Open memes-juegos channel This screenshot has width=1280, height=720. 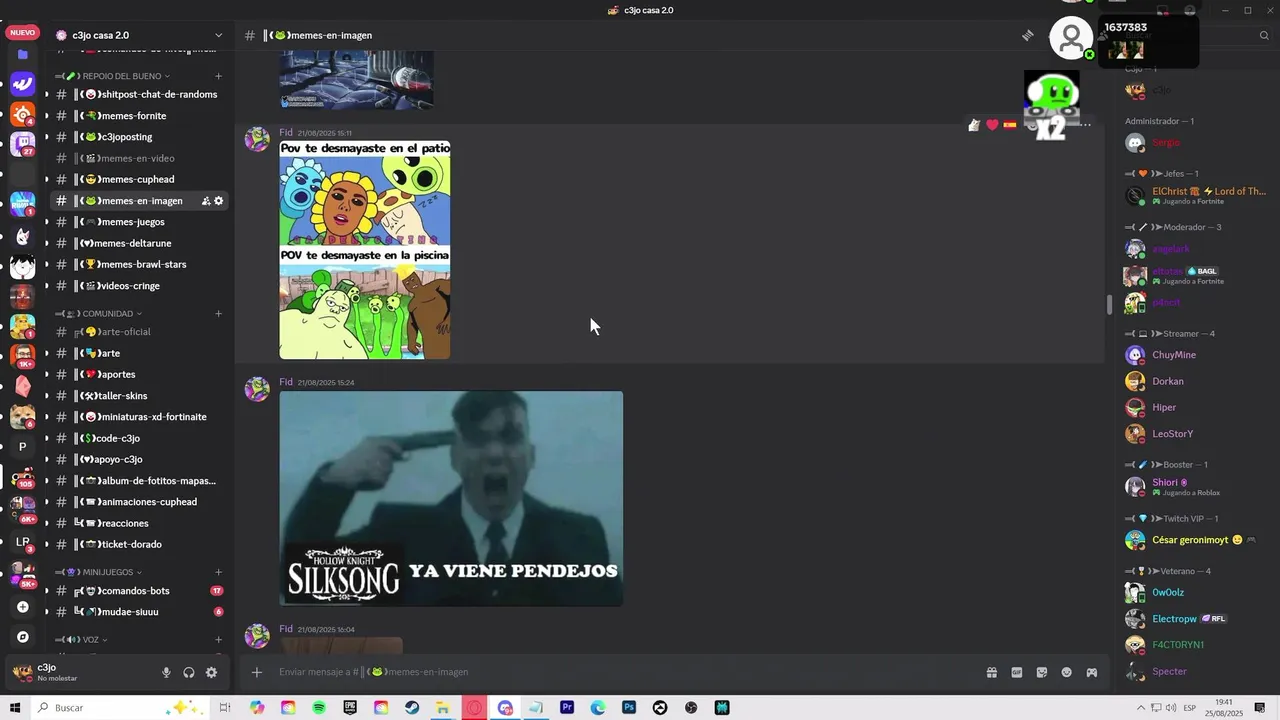point(139,222)
